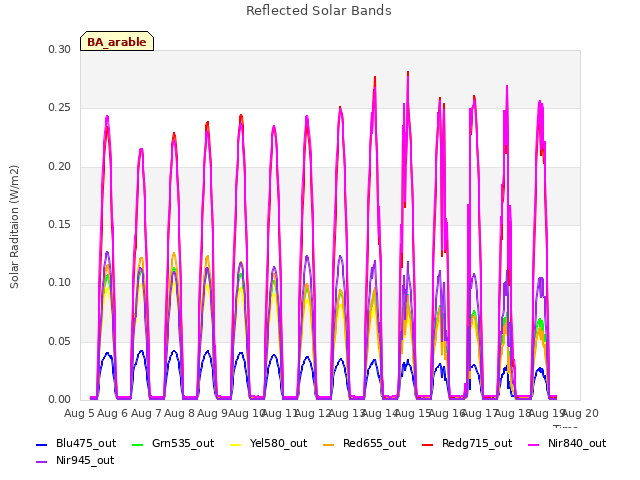Click the blue Blu475_out legend color marker
The width and height of the screenshot is (640, 480).
coord(42,444)
